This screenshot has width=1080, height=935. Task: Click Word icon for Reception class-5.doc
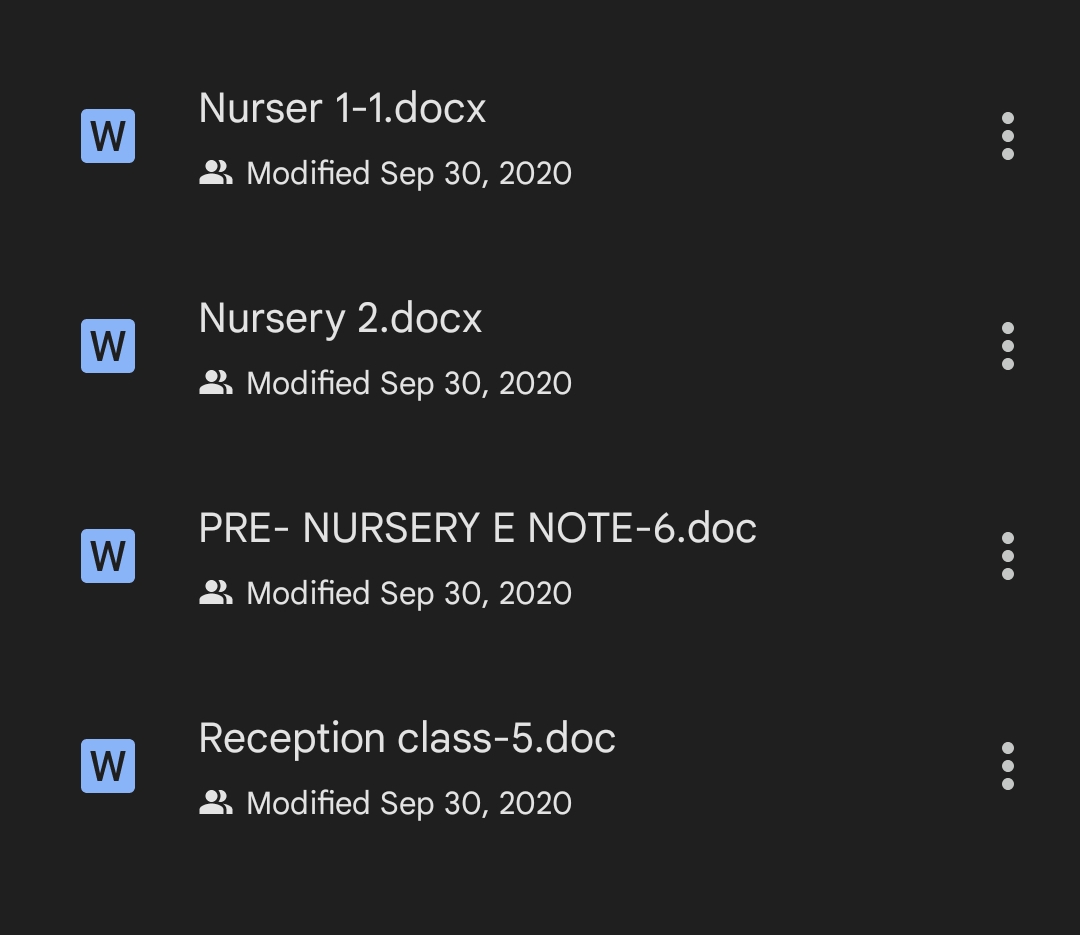tap(108, 766)
